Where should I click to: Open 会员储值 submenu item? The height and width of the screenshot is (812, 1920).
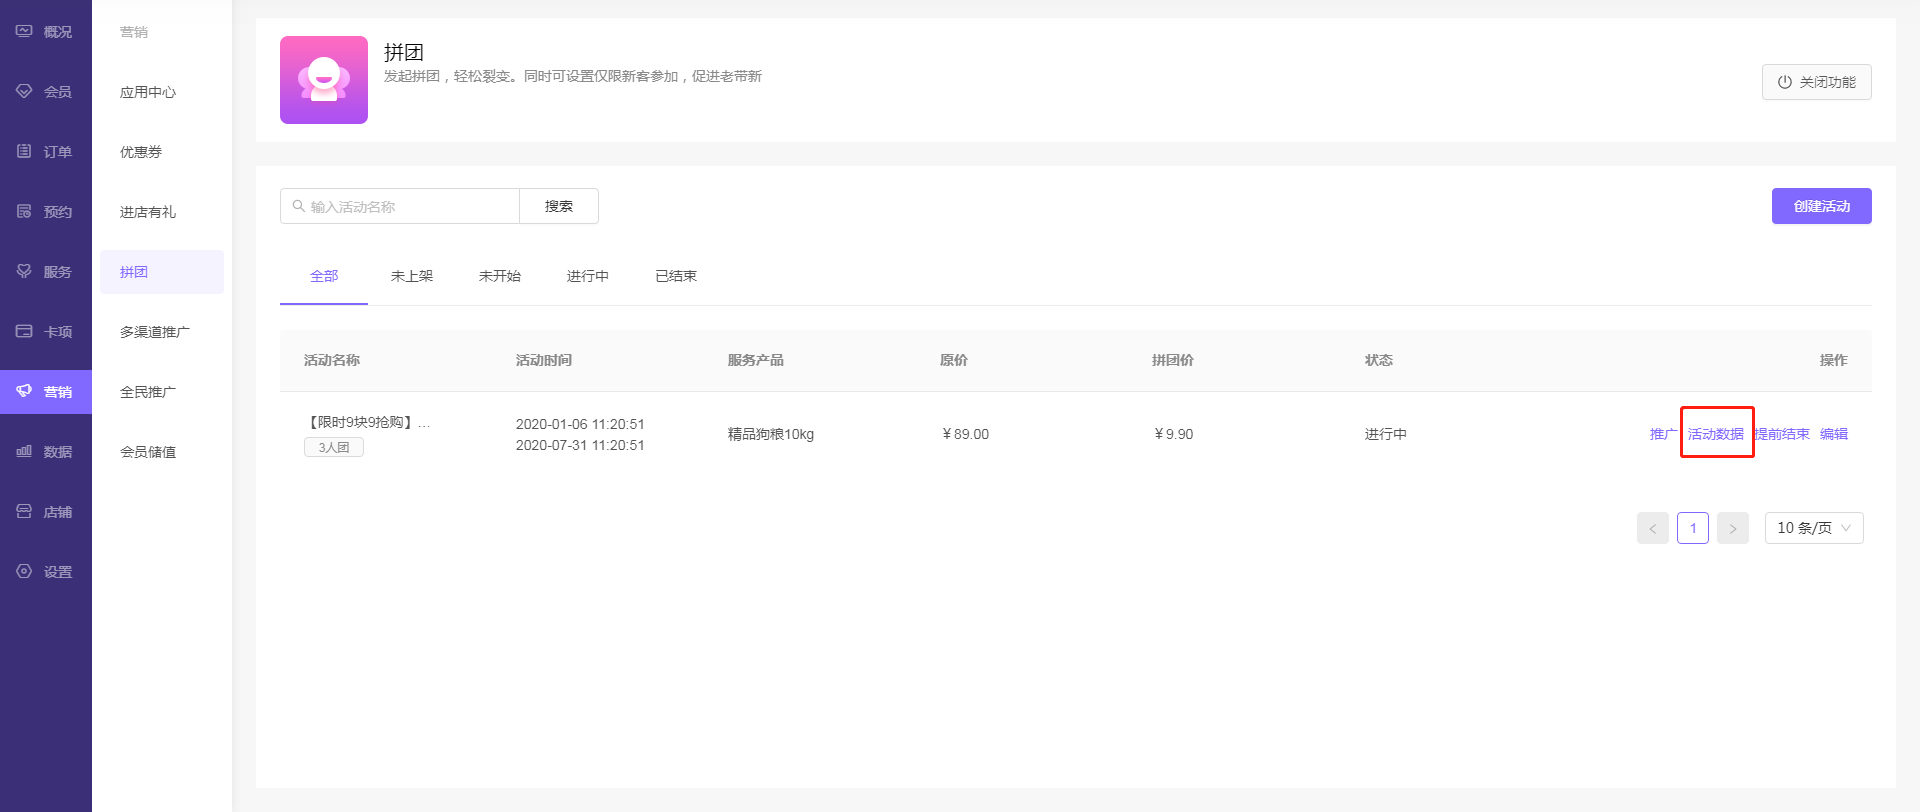[x=148, y=452]
